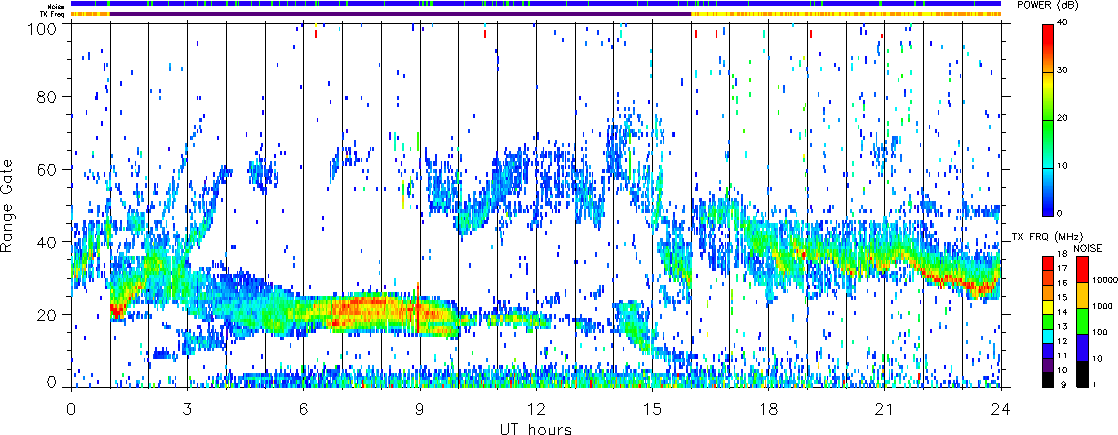Click the x-axis tick label 6
Screen dimensions: 1118x435
304,409
